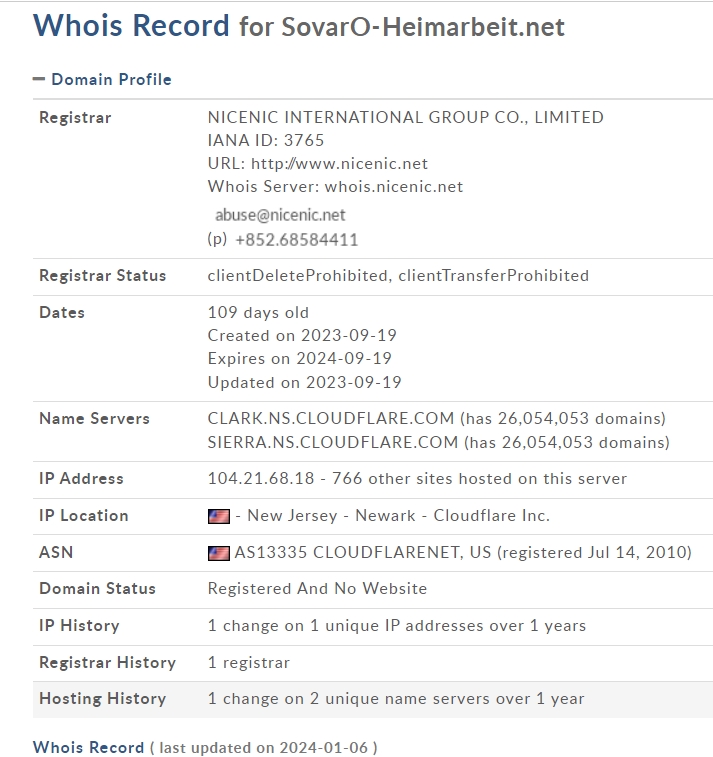Click the phone number +852.68584411
This screenshot has width=713, height=757.
pyautogui.click(x=296, y=240)
